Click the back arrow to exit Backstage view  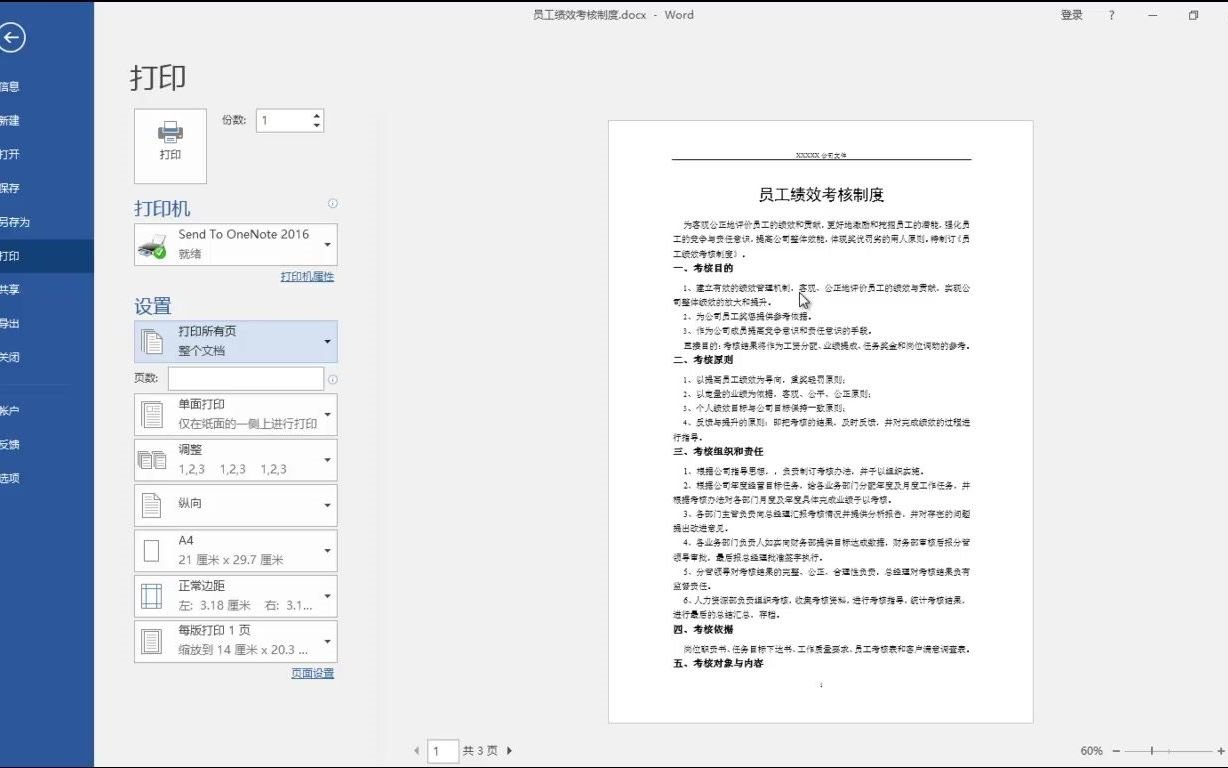click(15, 38)
